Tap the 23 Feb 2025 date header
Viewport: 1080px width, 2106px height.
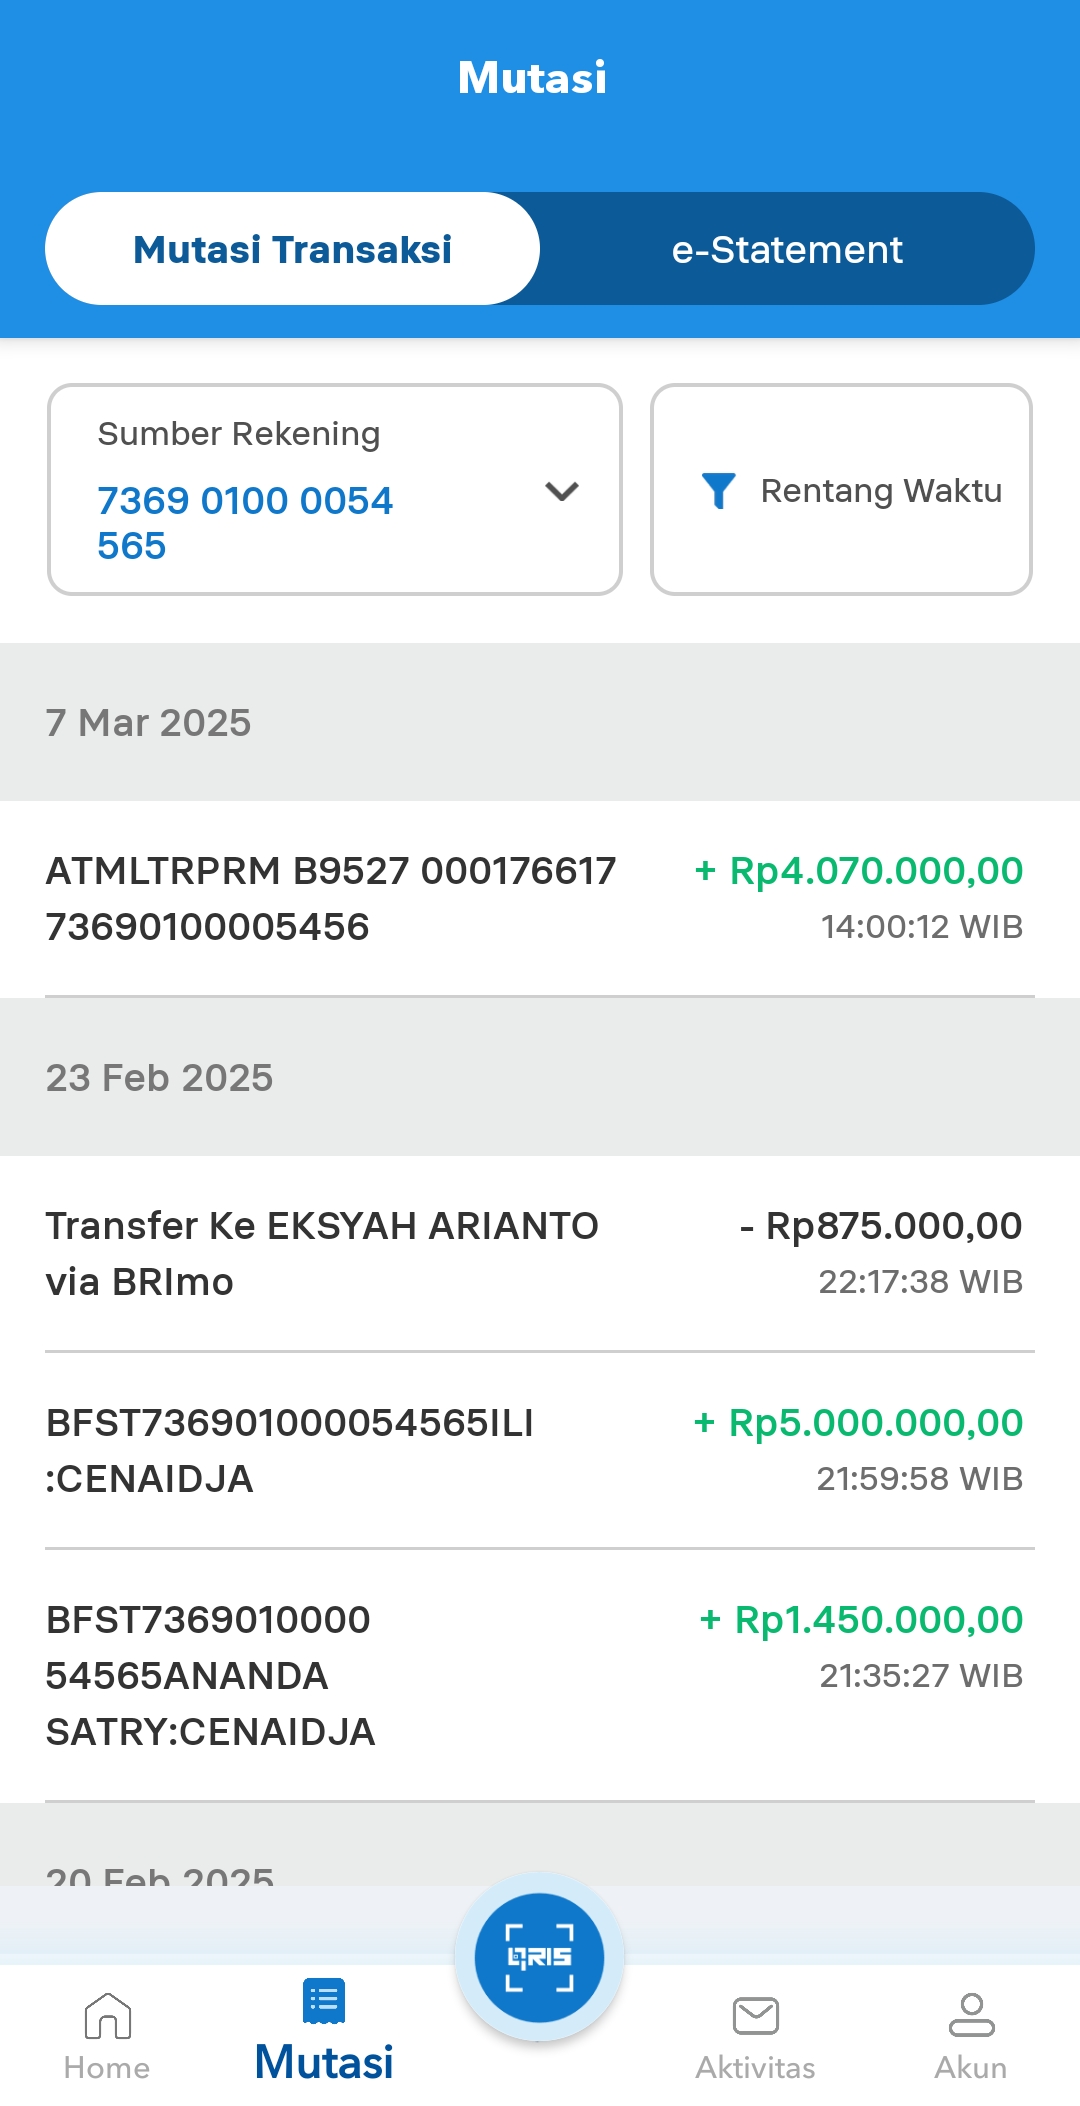click(160, 1078)
